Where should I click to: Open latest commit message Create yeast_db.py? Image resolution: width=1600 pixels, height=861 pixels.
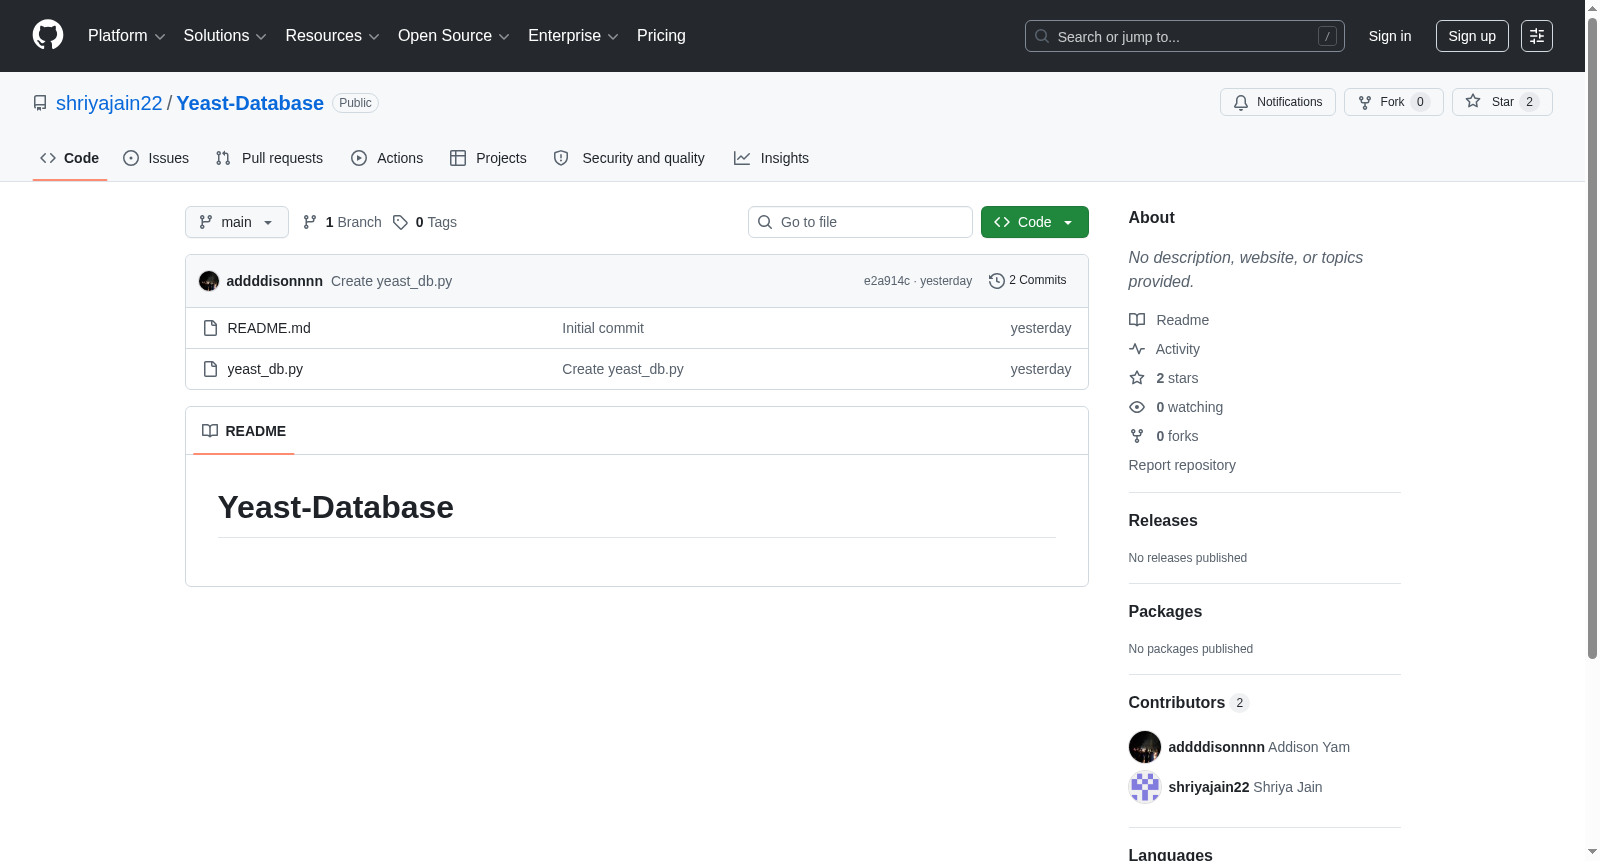pos(391,281)
